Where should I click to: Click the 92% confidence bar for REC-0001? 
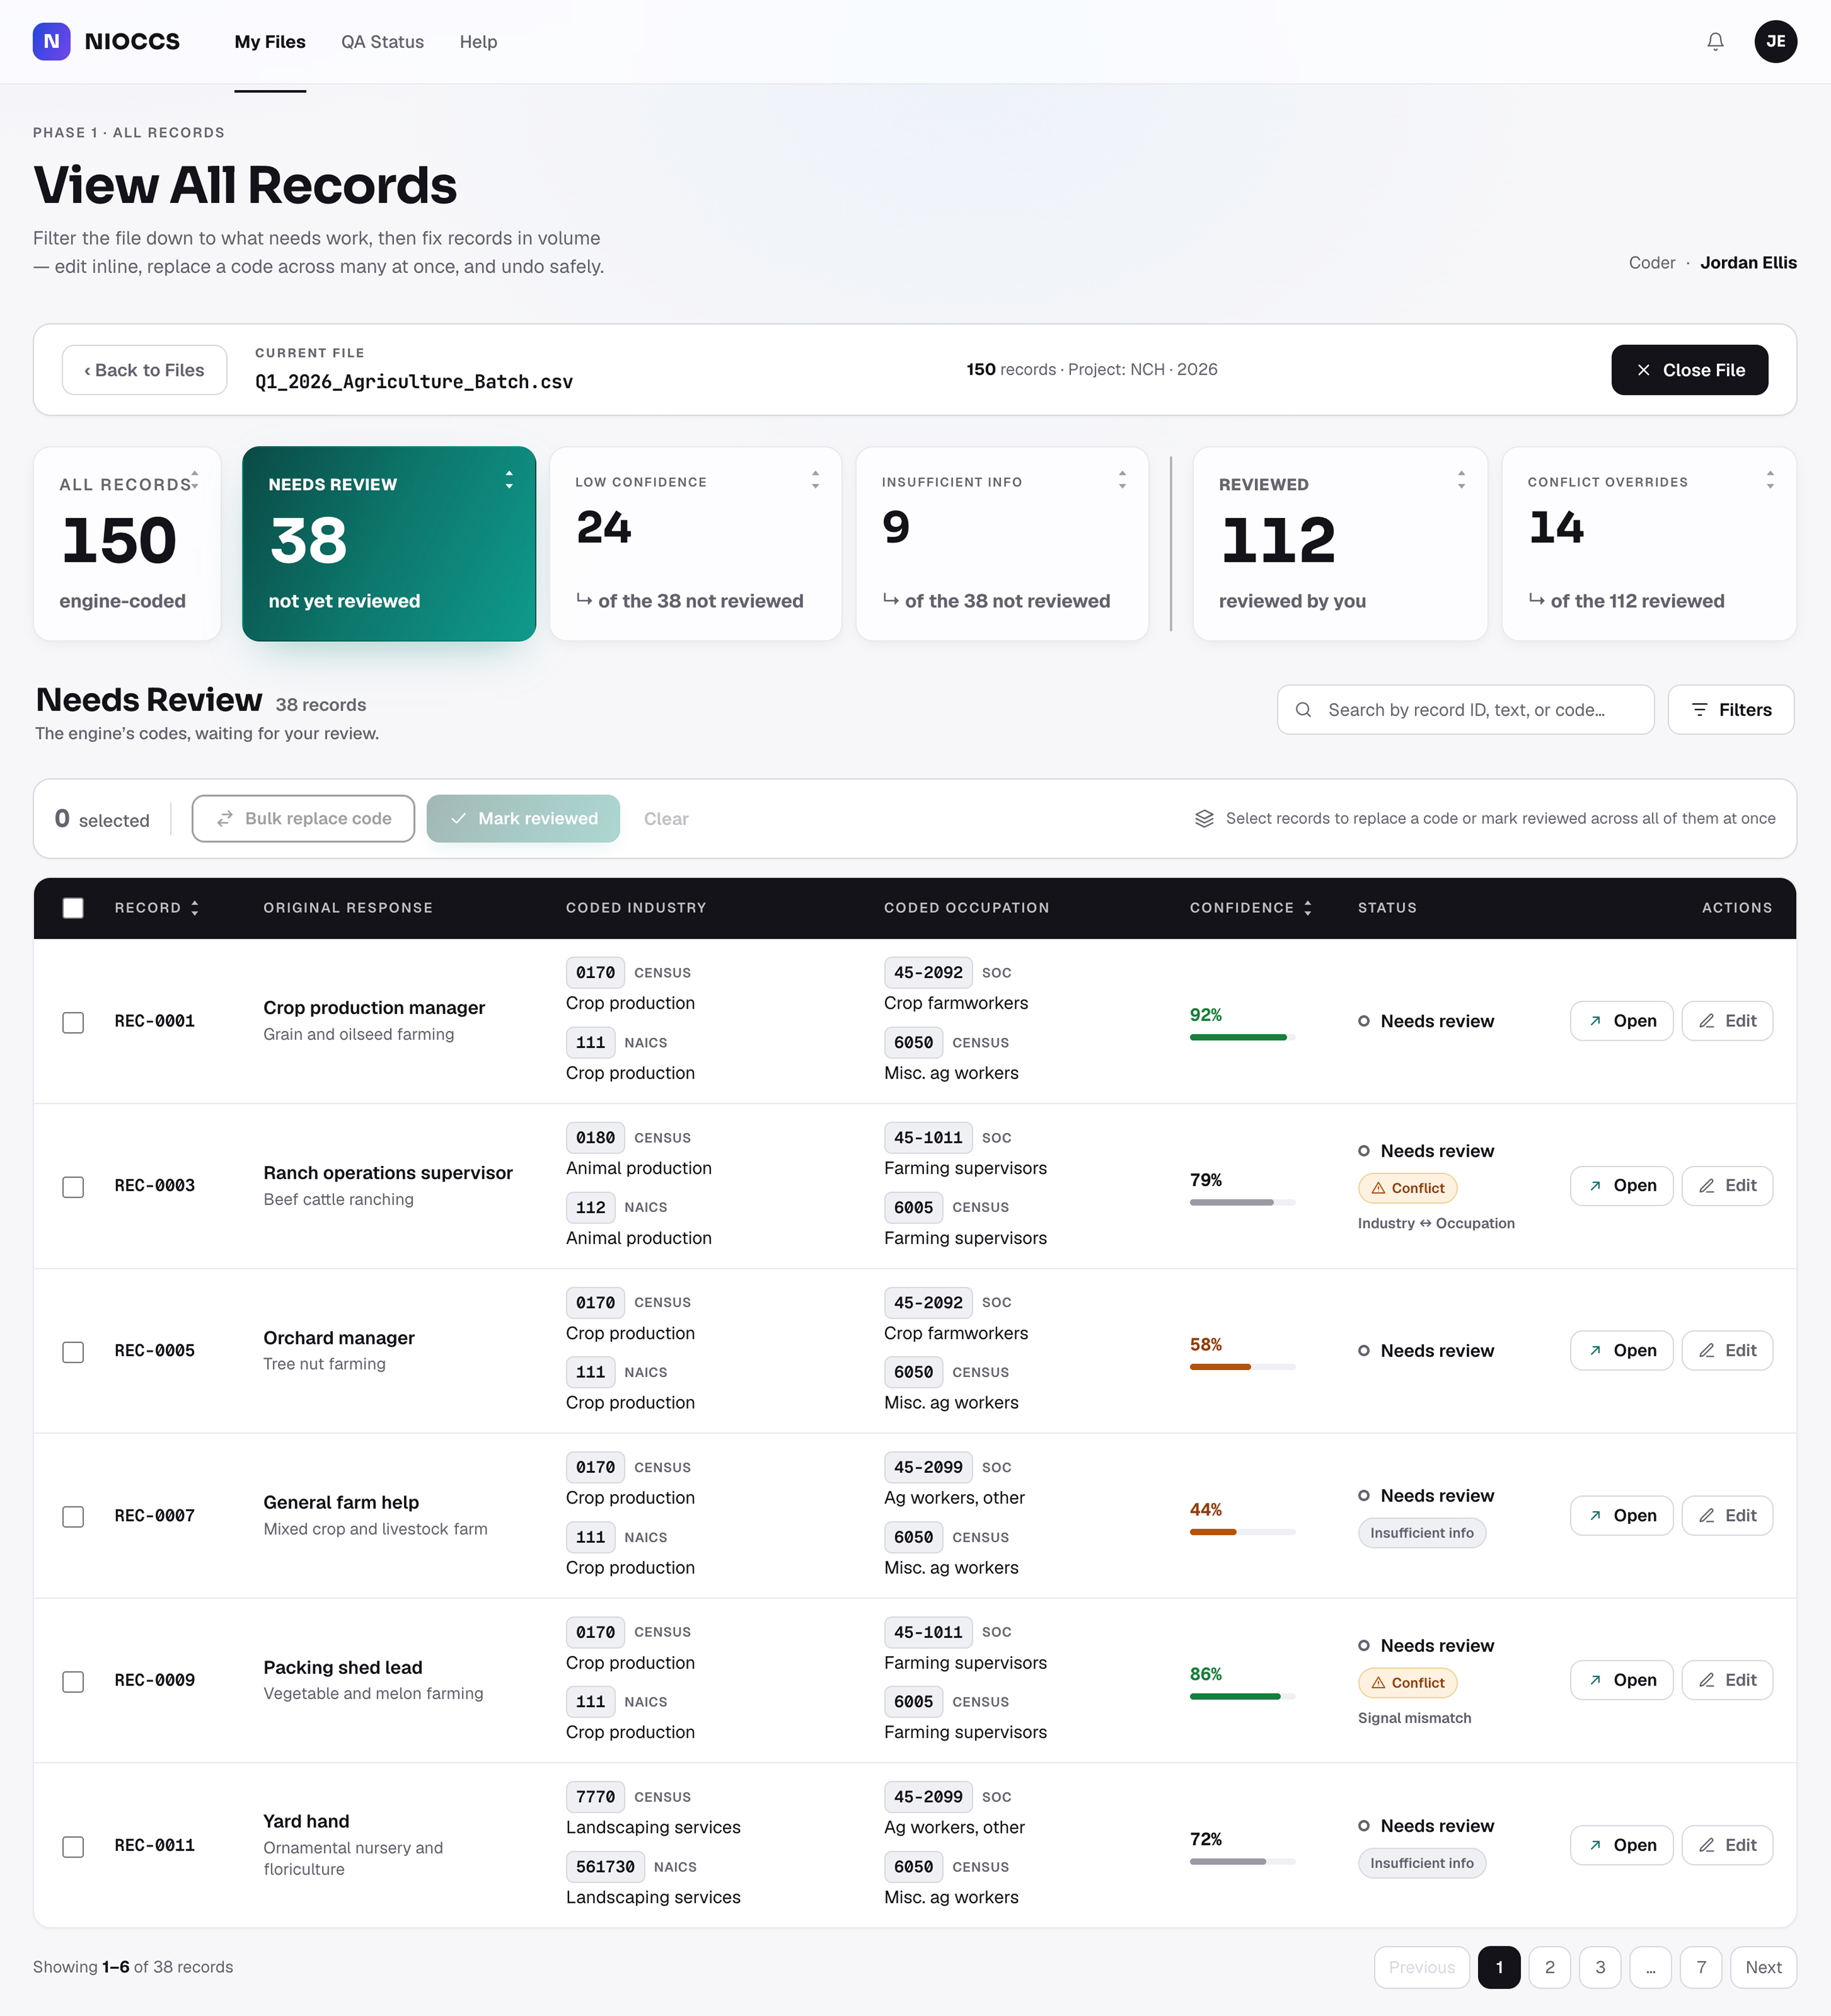tap(1242, 1037)
